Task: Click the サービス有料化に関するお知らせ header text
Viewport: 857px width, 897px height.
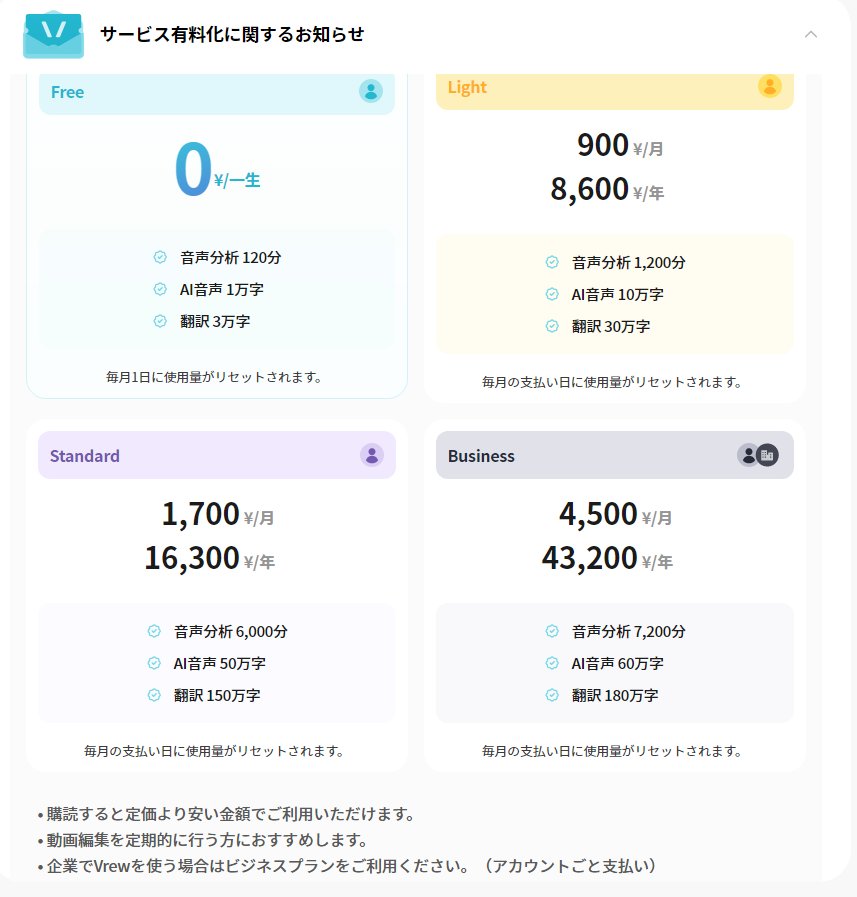Action: coord(230,34)
